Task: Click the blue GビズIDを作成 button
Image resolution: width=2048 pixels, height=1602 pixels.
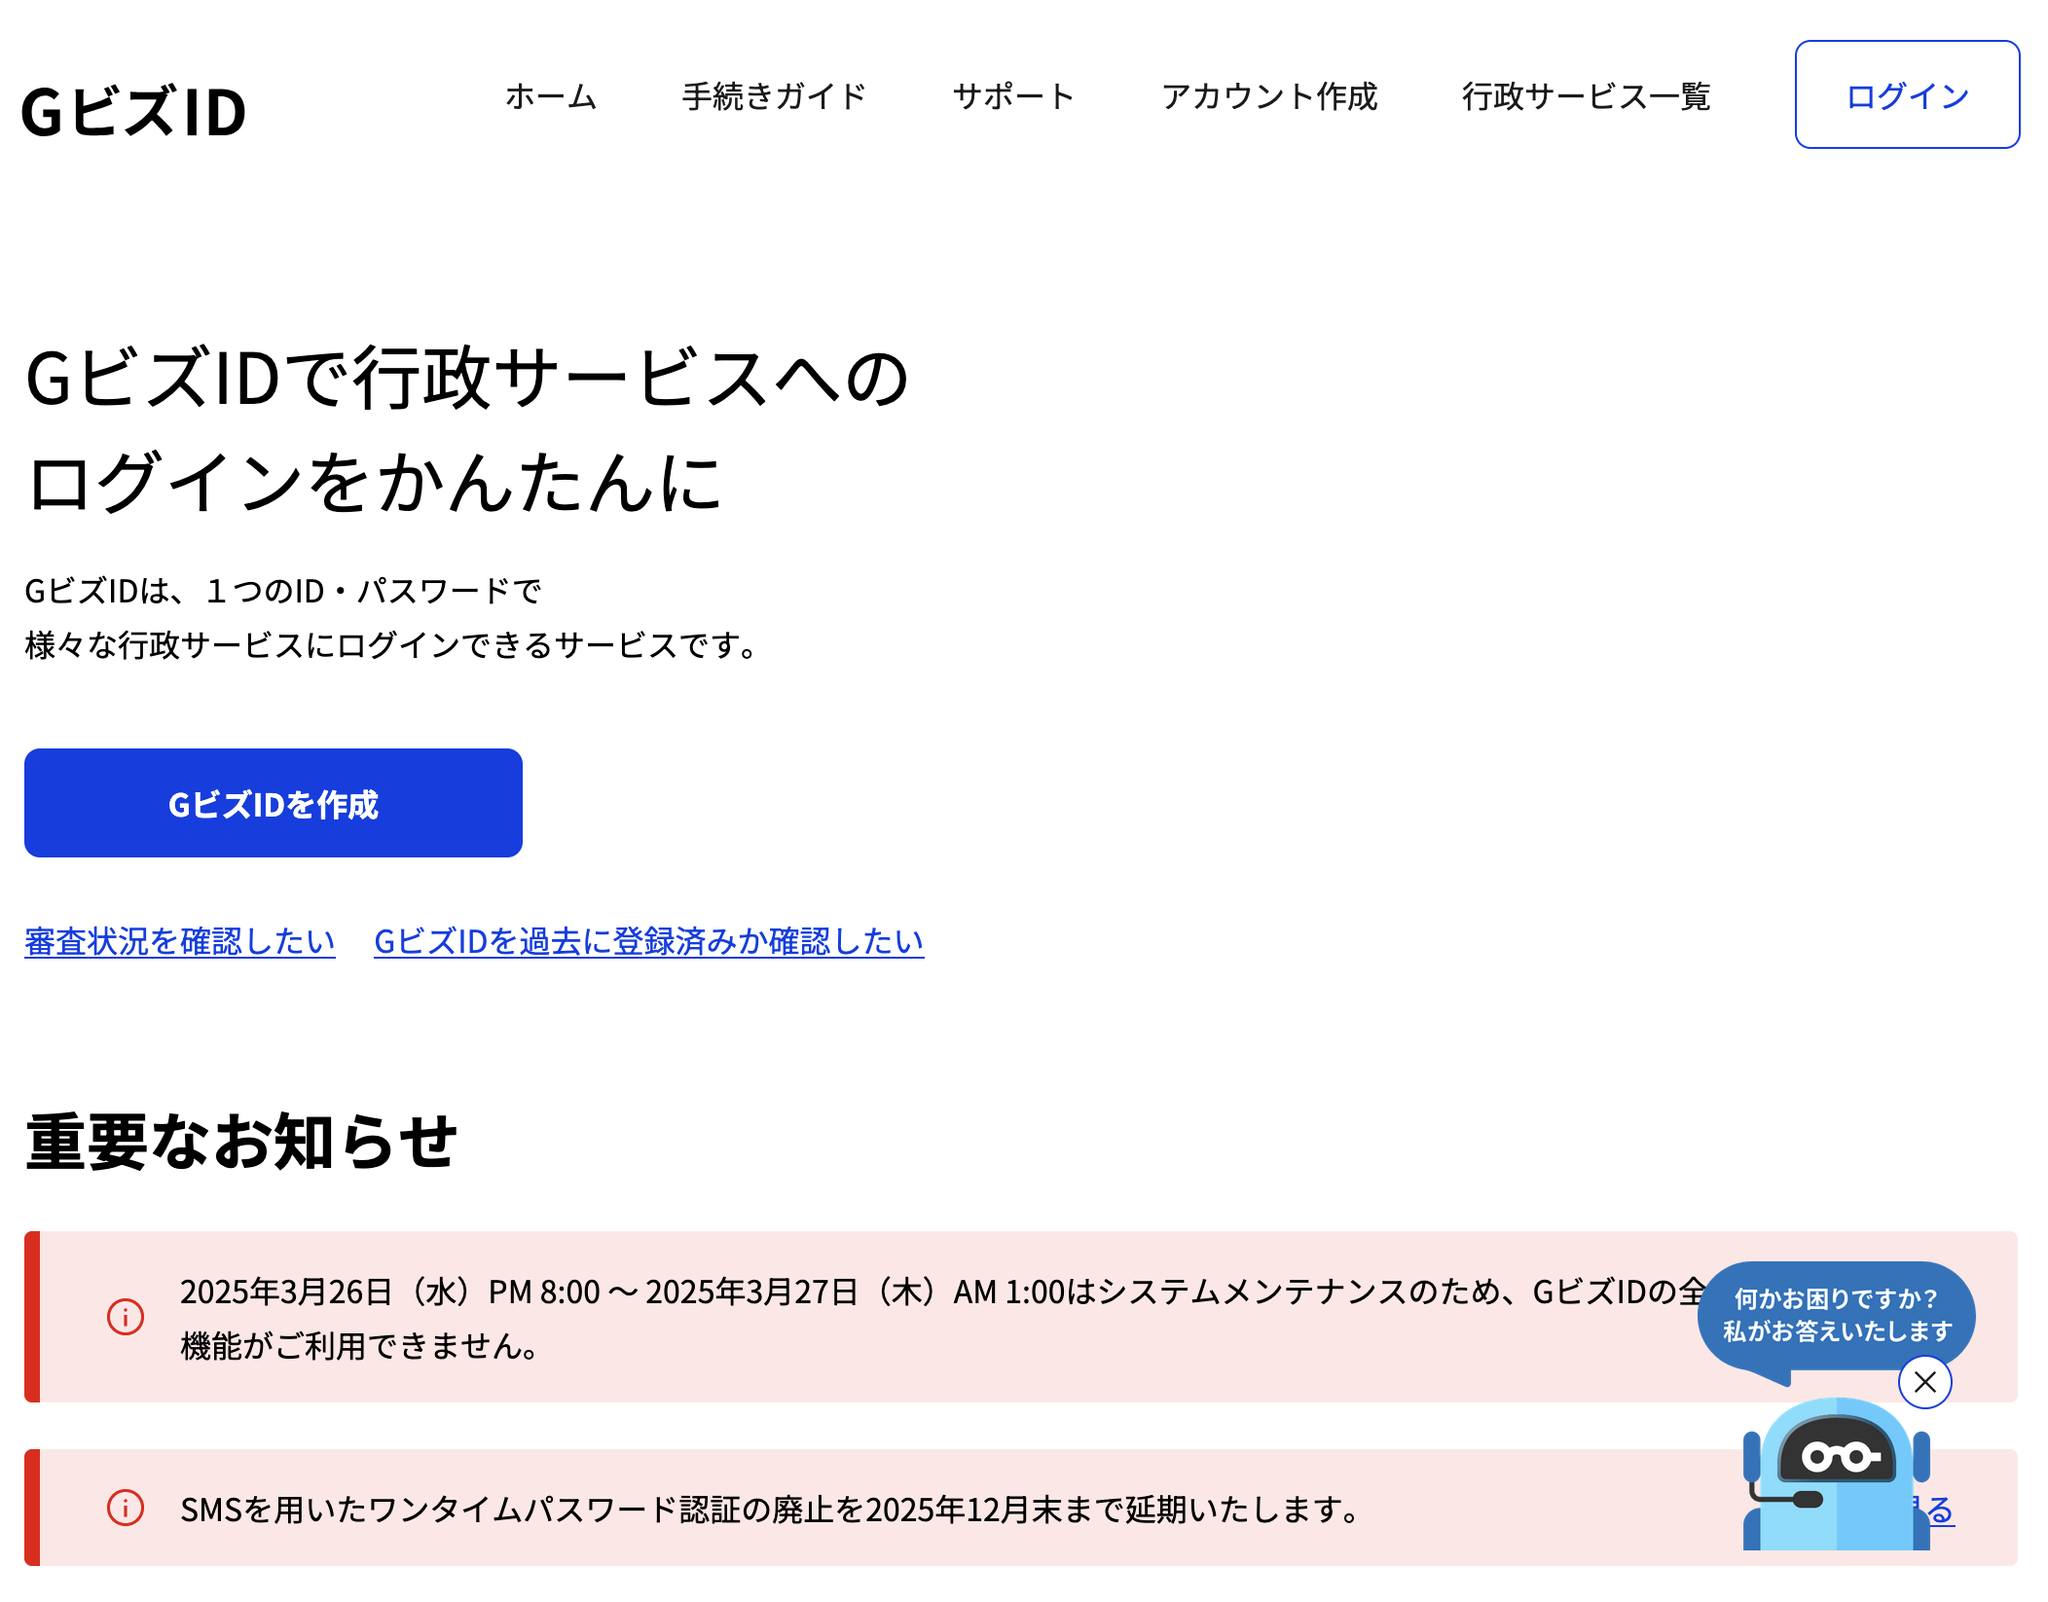Action: pos(273,802)
